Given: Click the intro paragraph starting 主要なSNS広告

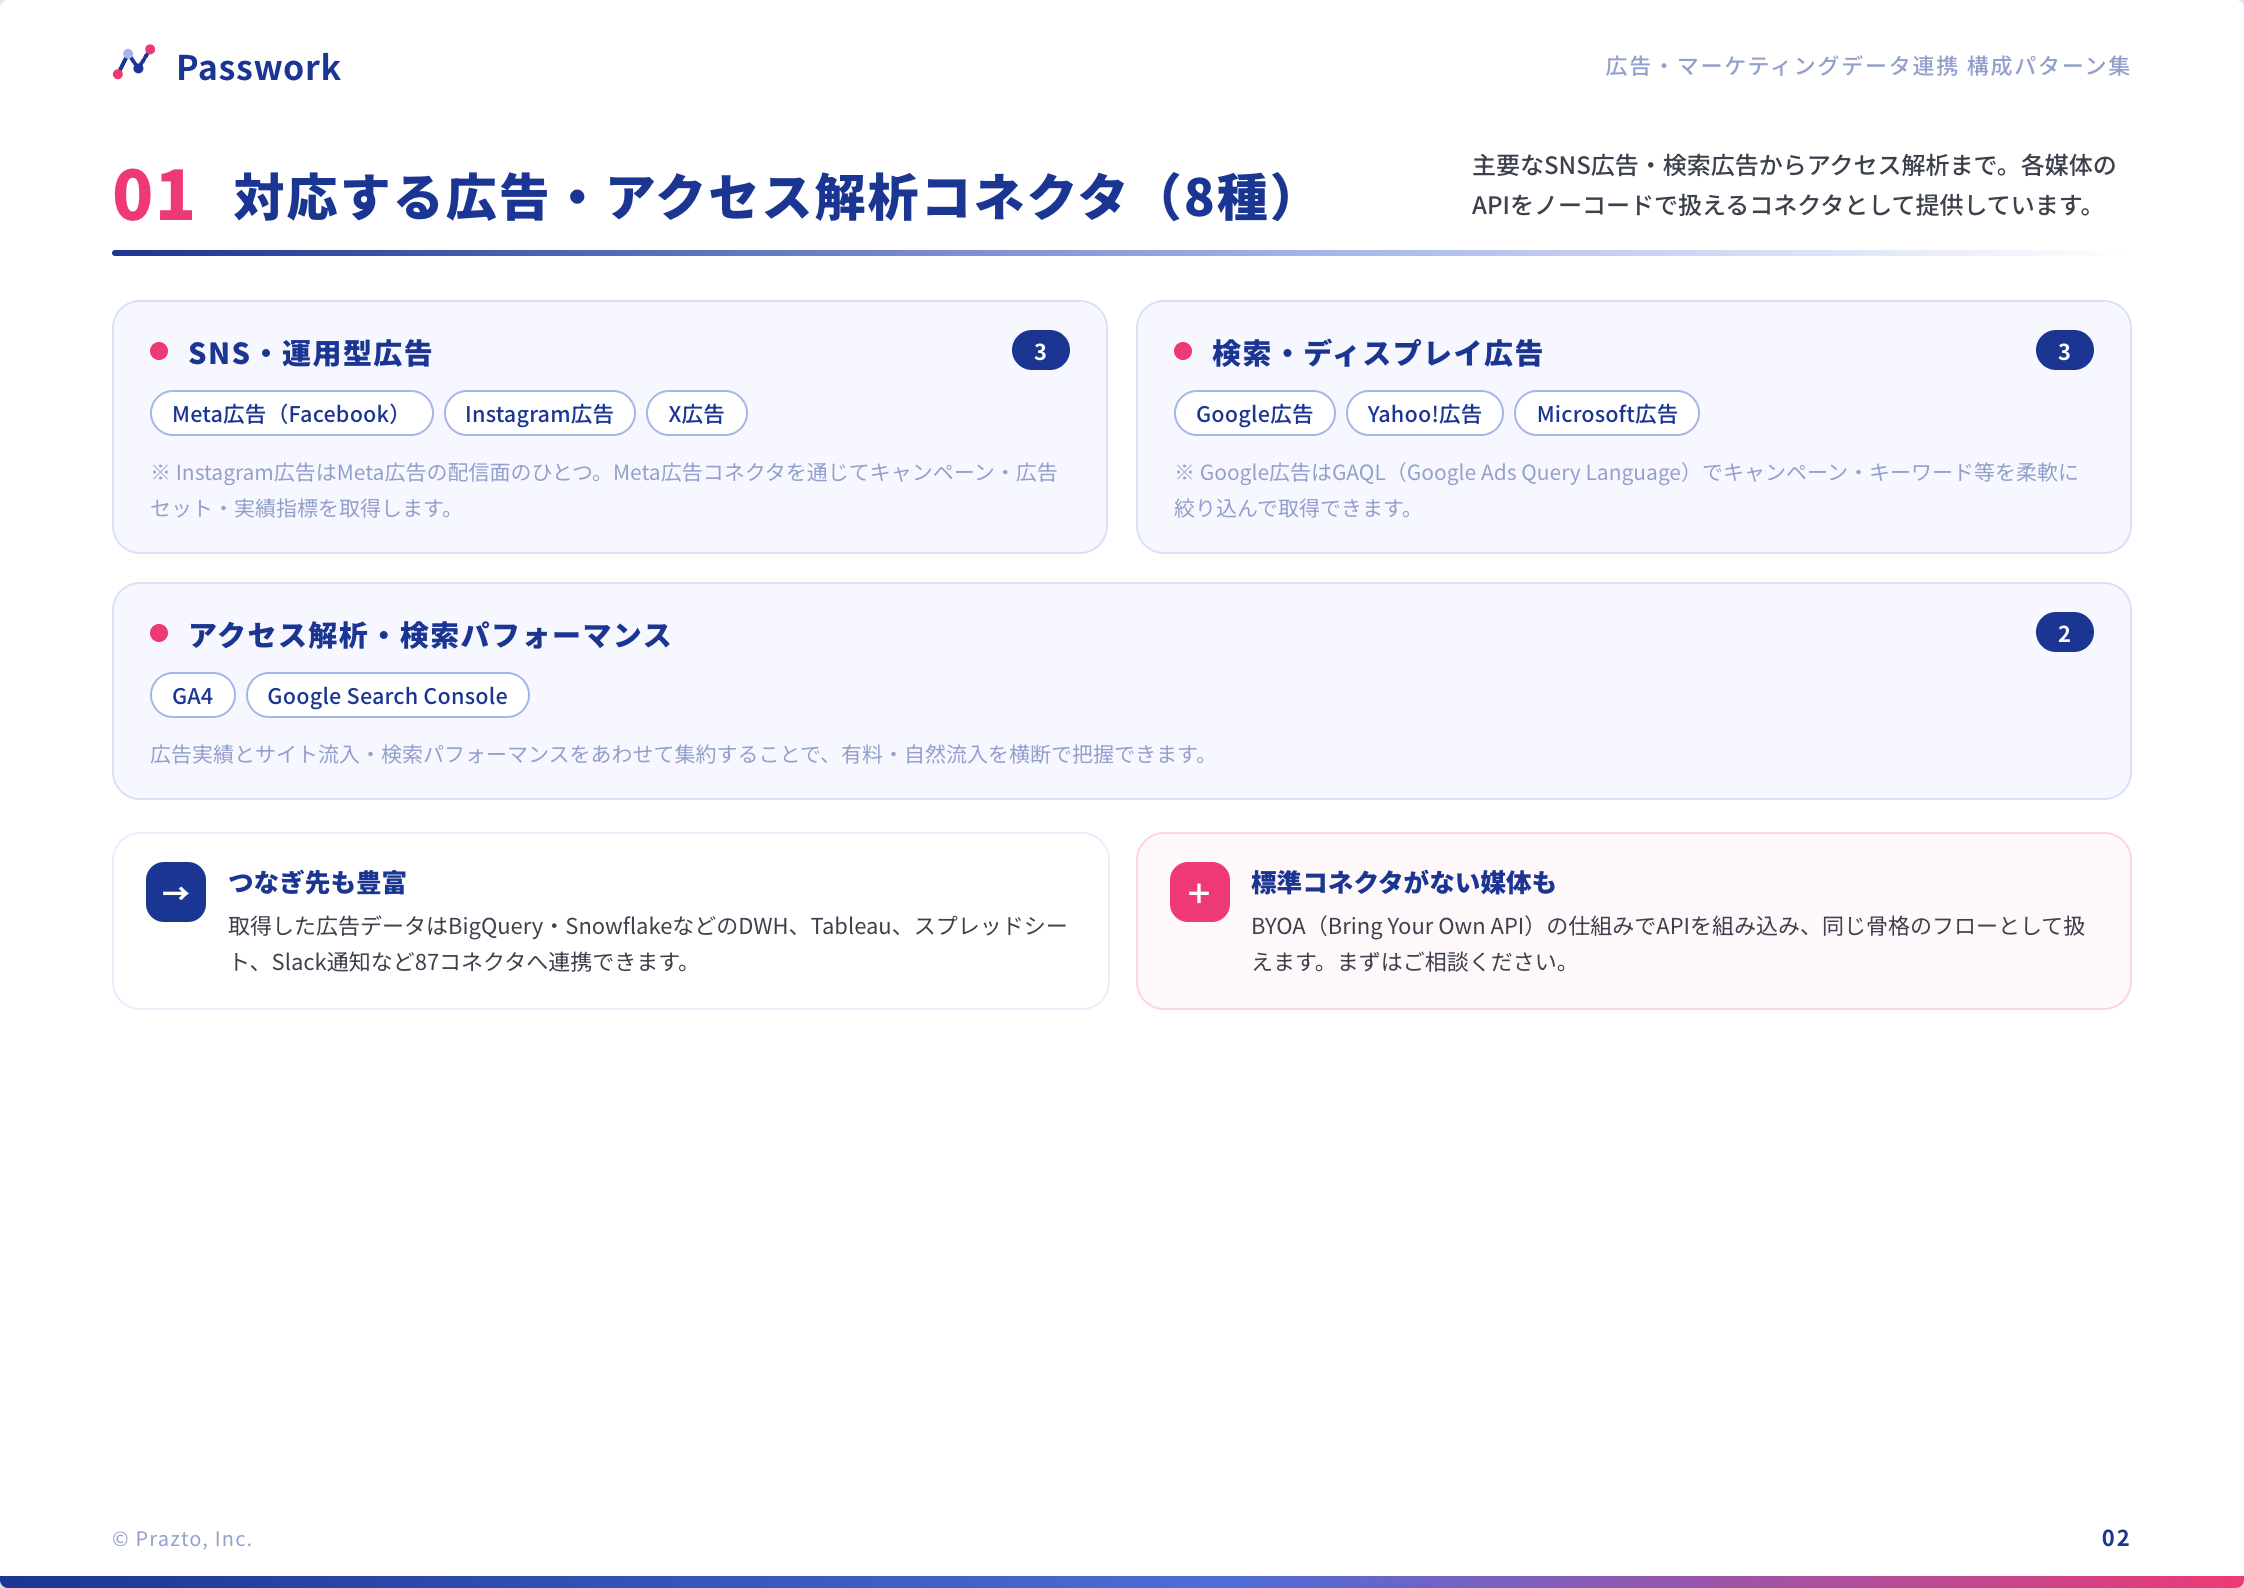Looking at the screenshot, I should point(1793,185).
